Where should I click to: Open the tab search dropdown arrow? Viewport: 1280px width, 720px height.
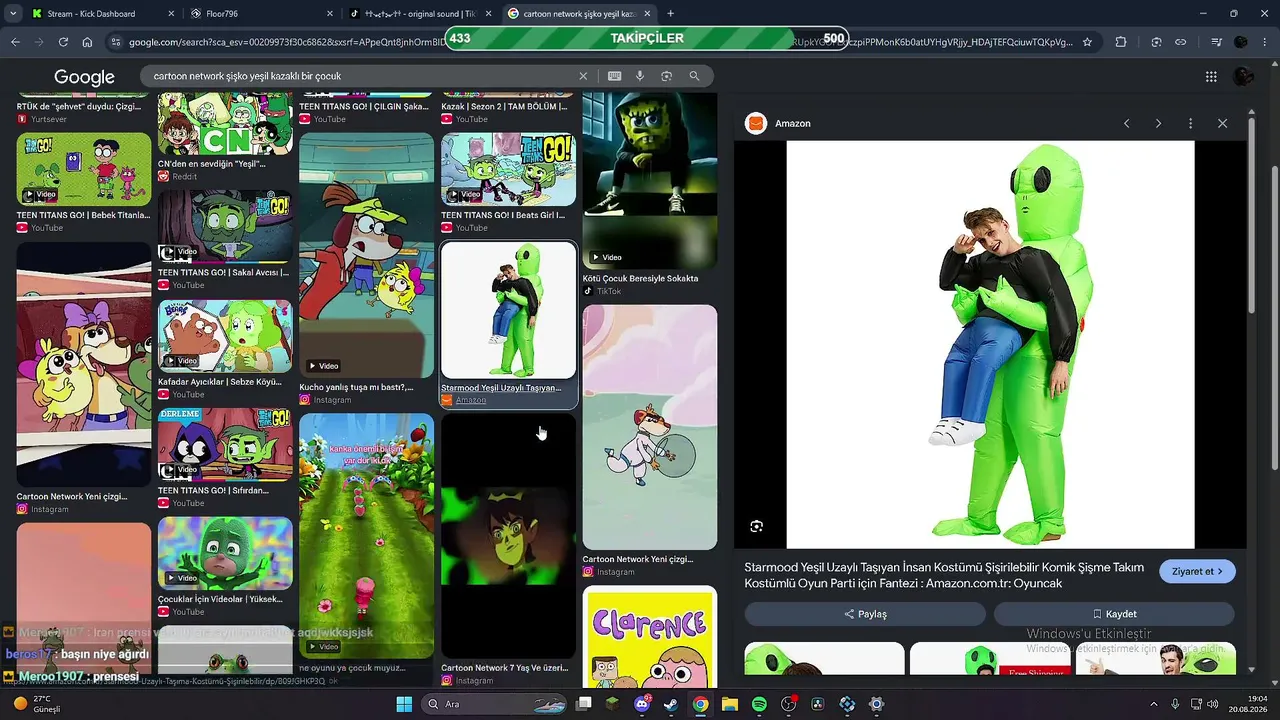[x=14, y=14]
